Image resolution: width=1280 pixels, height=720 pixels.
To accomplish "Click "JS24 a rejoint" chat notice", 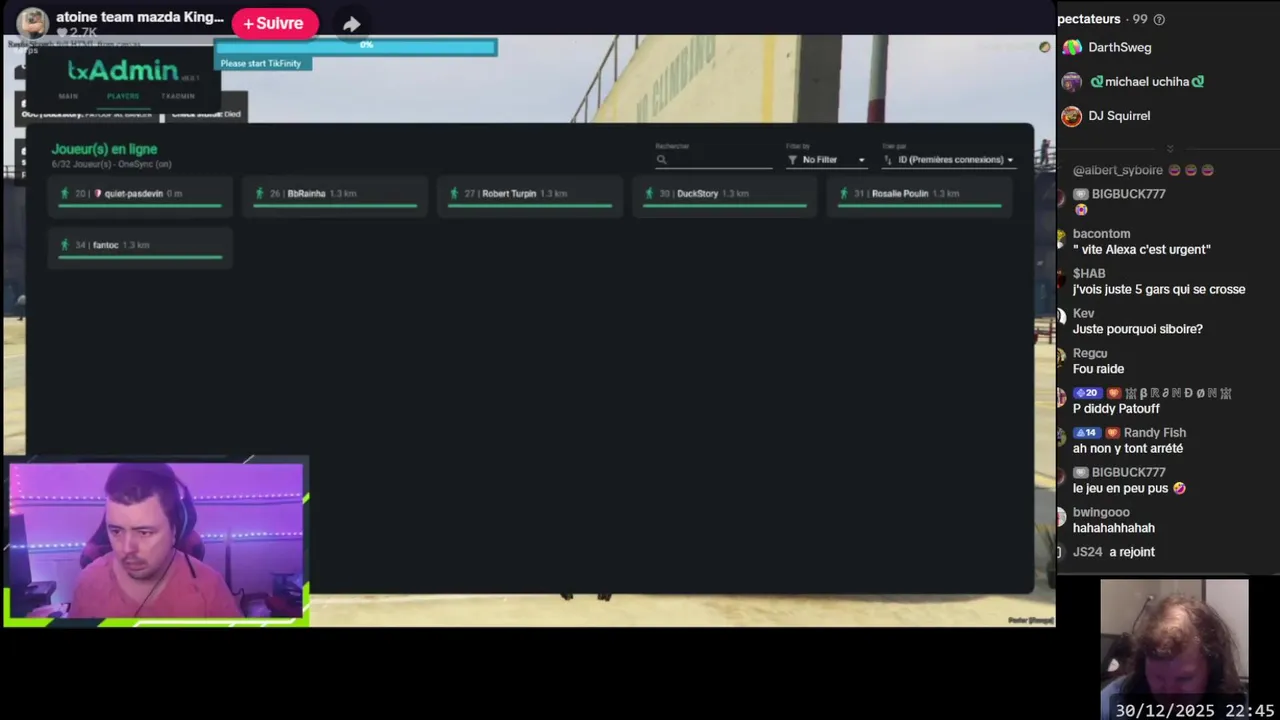I will click(1114, 552).
